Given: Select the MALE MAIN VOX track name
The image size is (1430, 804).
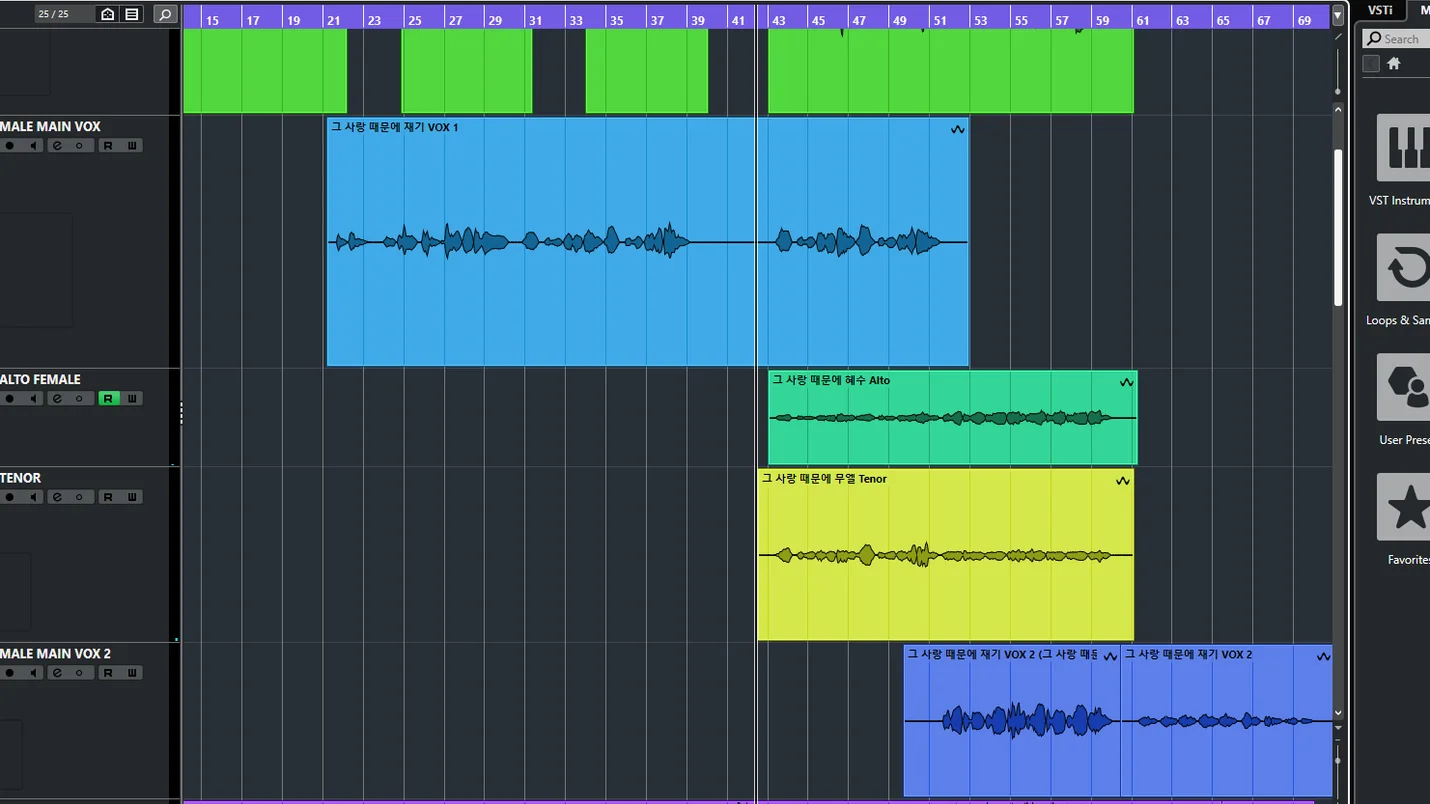Looking at the screenshot, I should (50, 127).
